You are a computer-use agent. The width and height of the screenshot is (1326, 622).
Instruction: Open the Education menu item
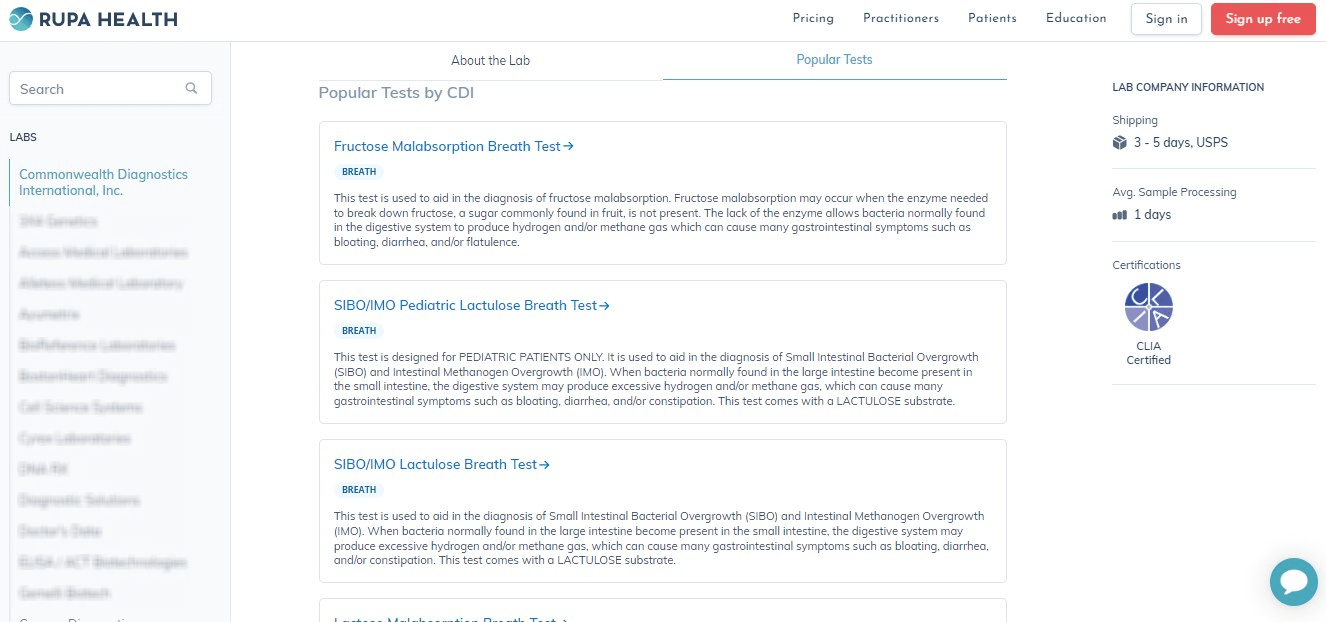coord(1076,18)
